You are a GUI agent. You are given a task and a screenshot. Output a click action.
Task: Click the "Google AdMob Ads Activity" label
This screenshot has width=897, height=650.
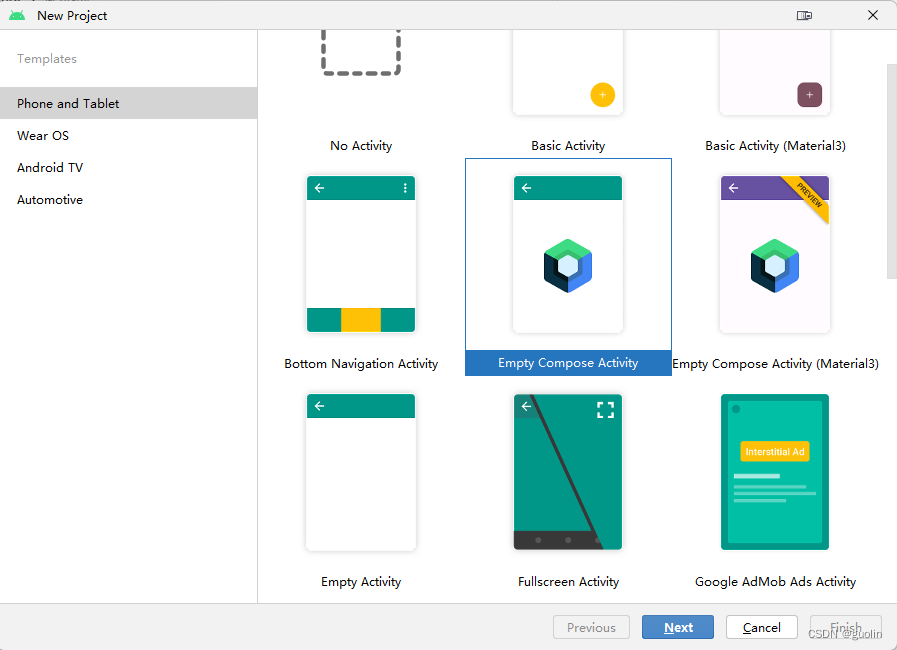click(x=775, y=582)
